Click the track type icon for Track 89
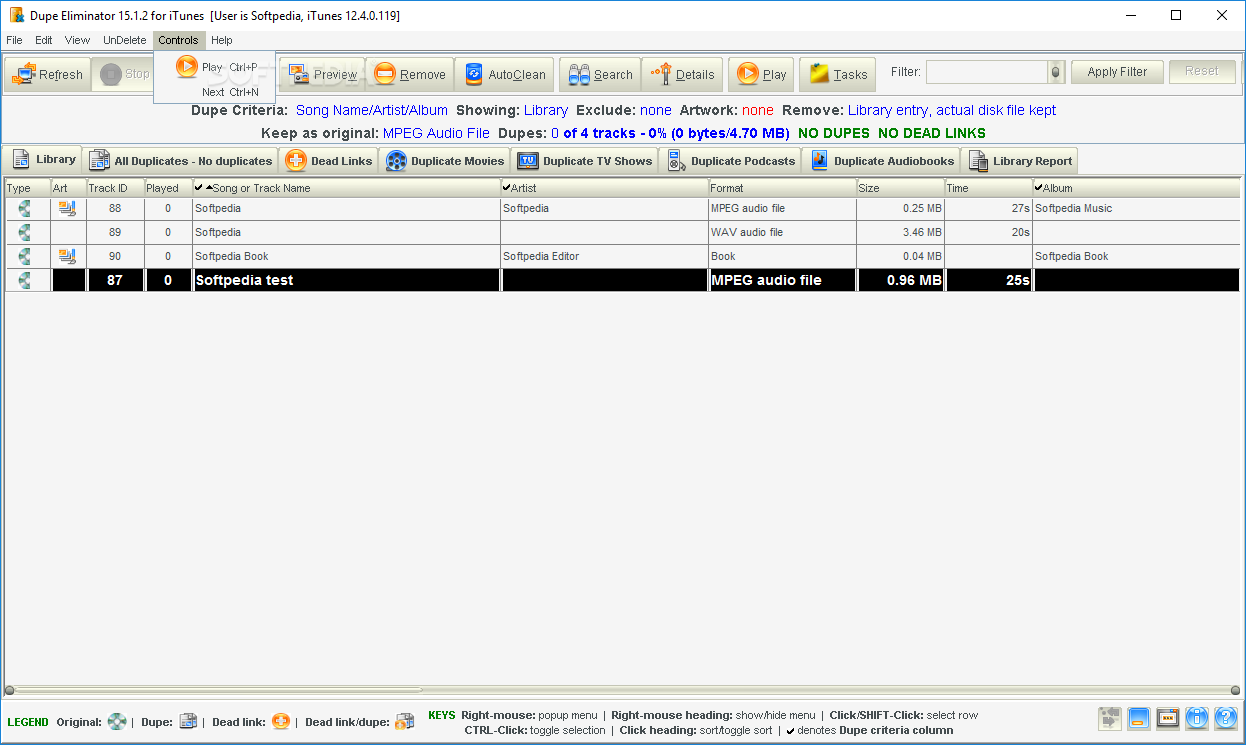Screen dimensions: 1246x745 click(24, 232)
